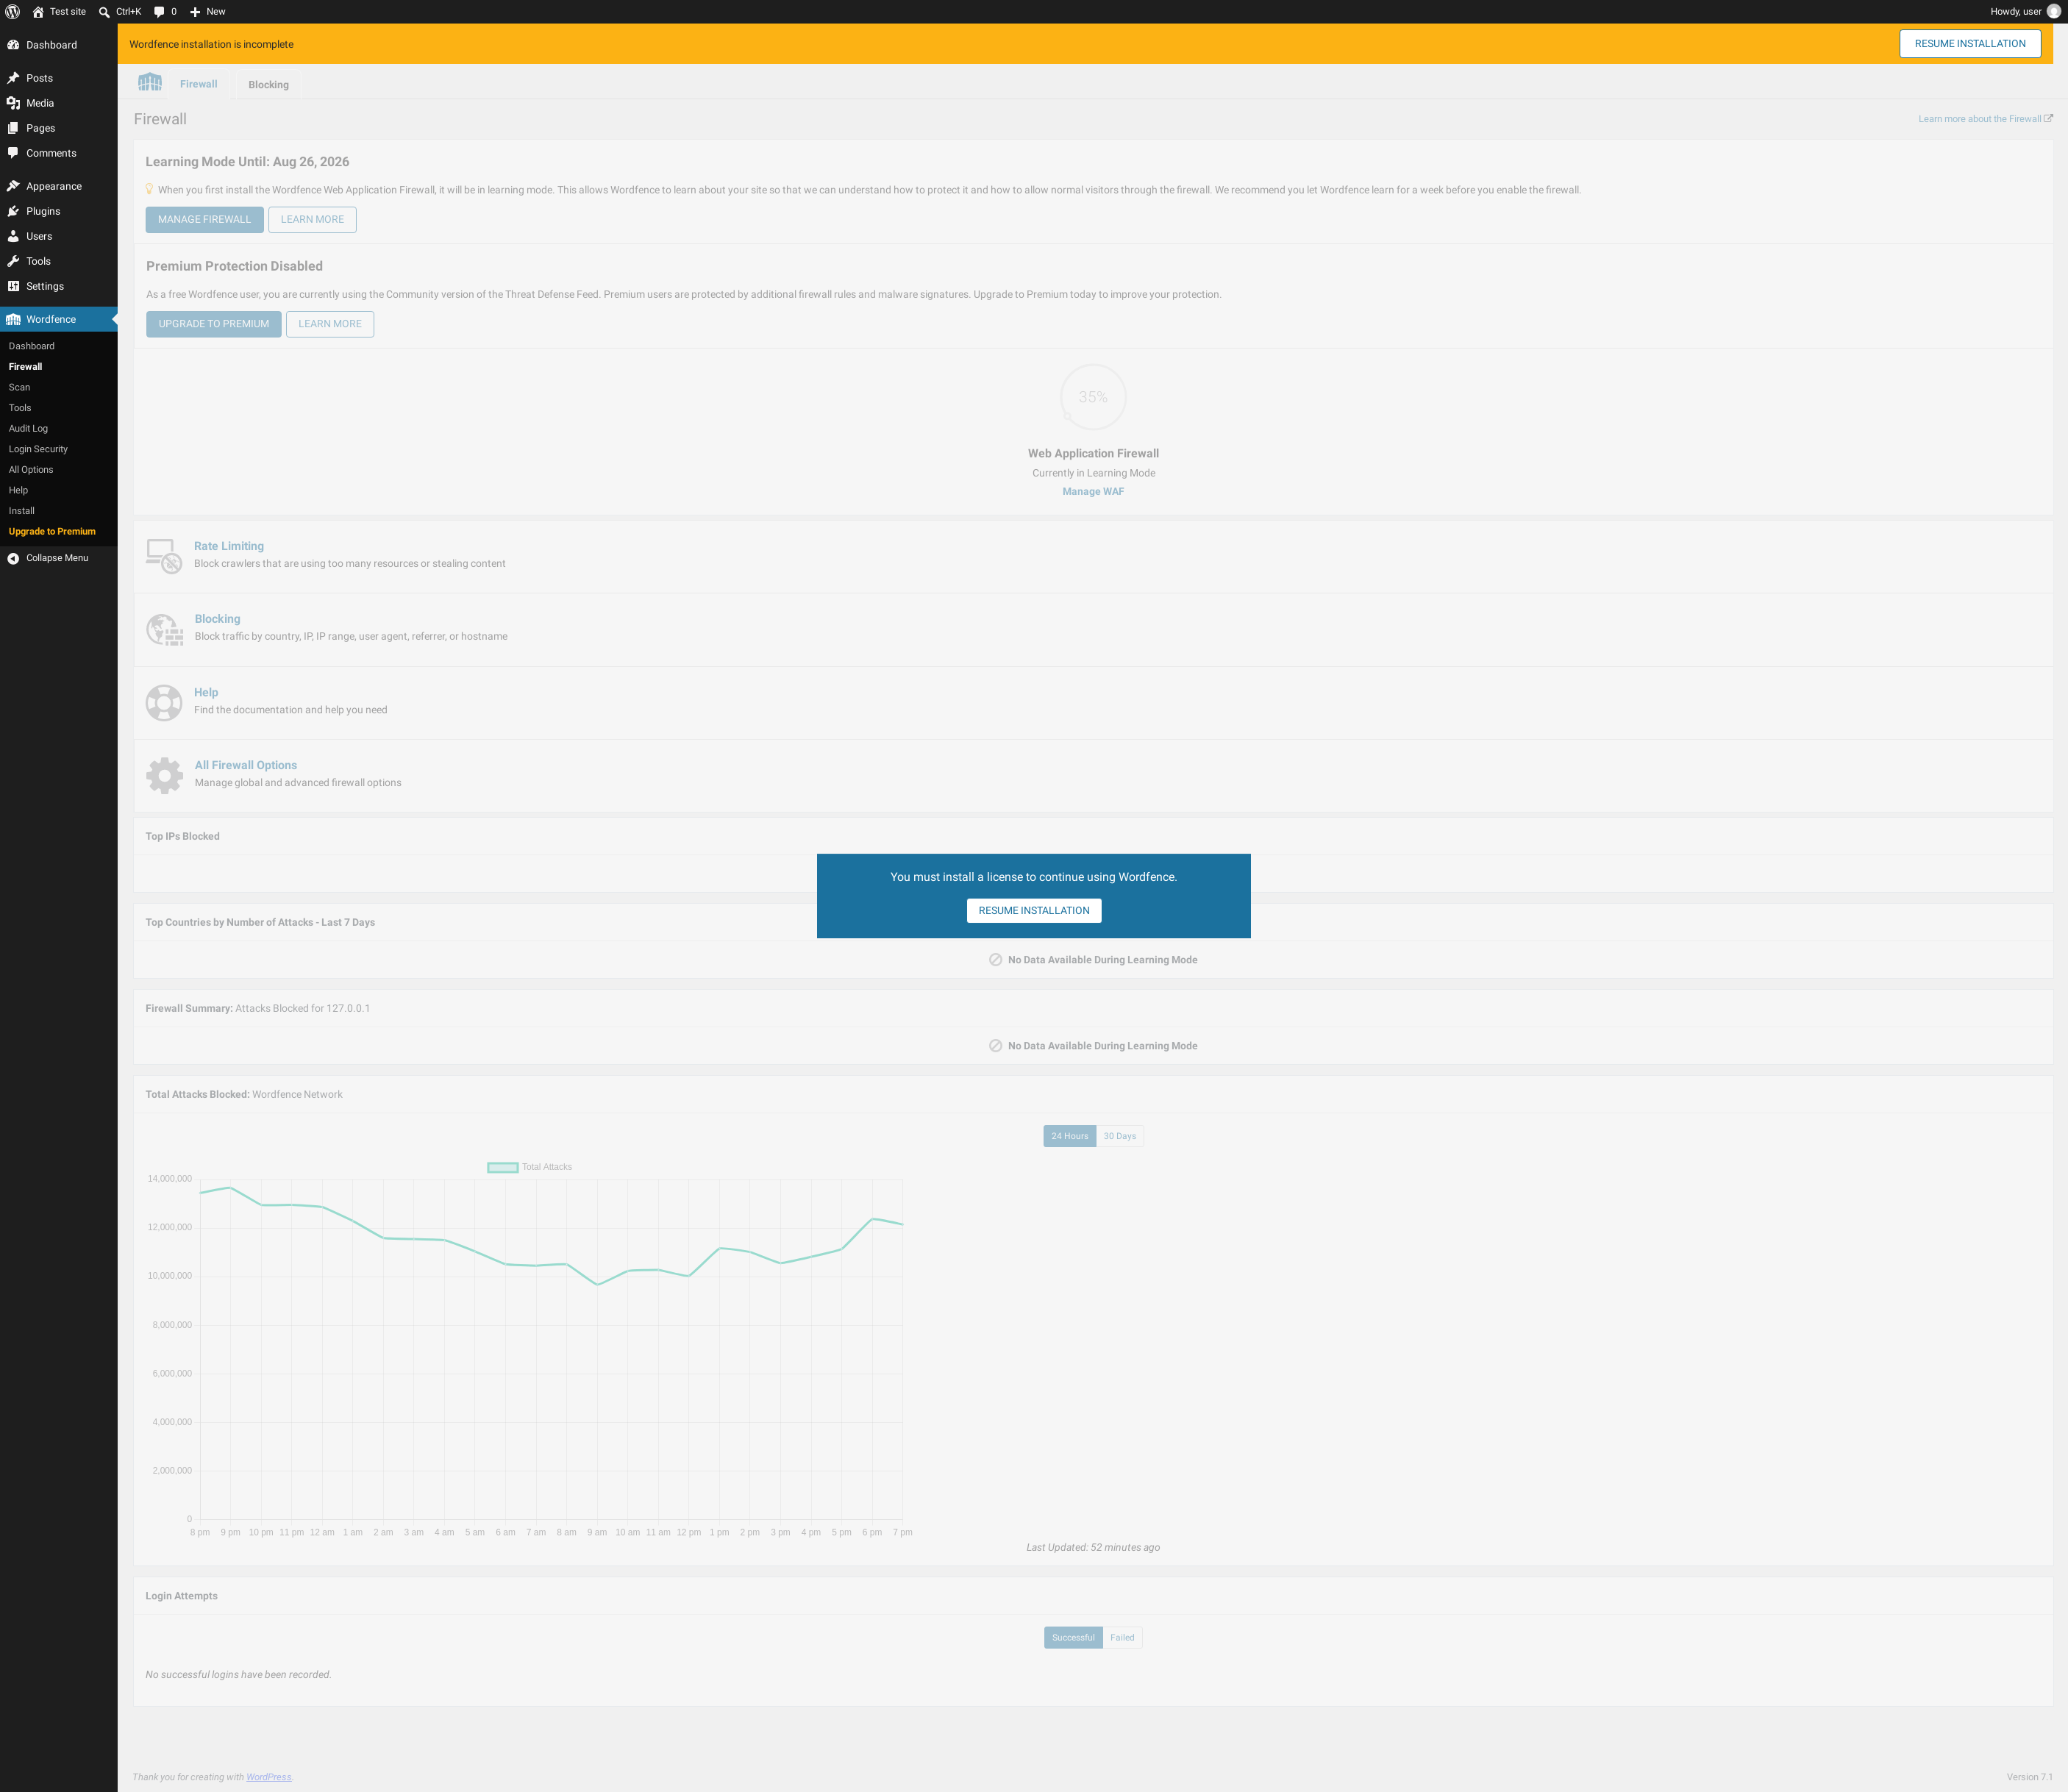Click the Wordfence logo icon beside the Firewall tab

[150, 82]
